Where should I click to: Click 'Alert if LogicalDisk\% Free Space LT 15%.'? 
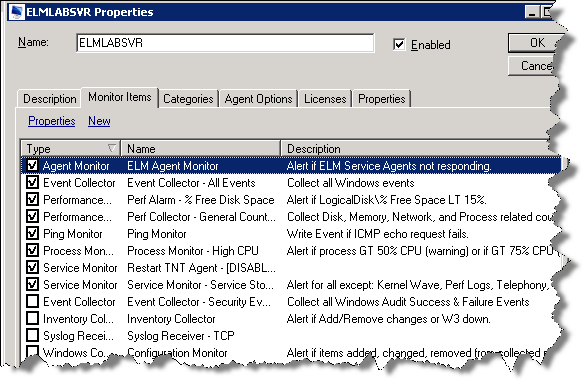point(386,200)
